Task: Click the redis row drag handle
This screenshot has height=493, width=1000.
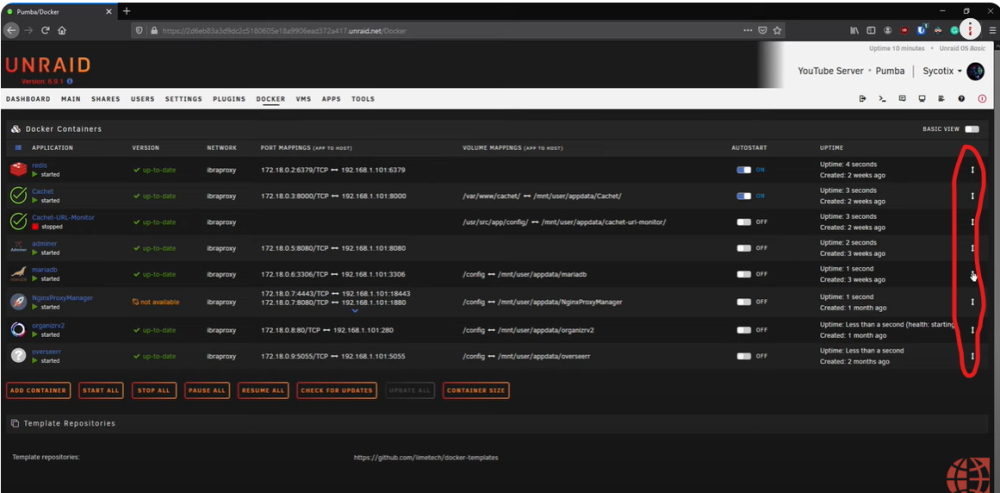Action: click(973, 170)
